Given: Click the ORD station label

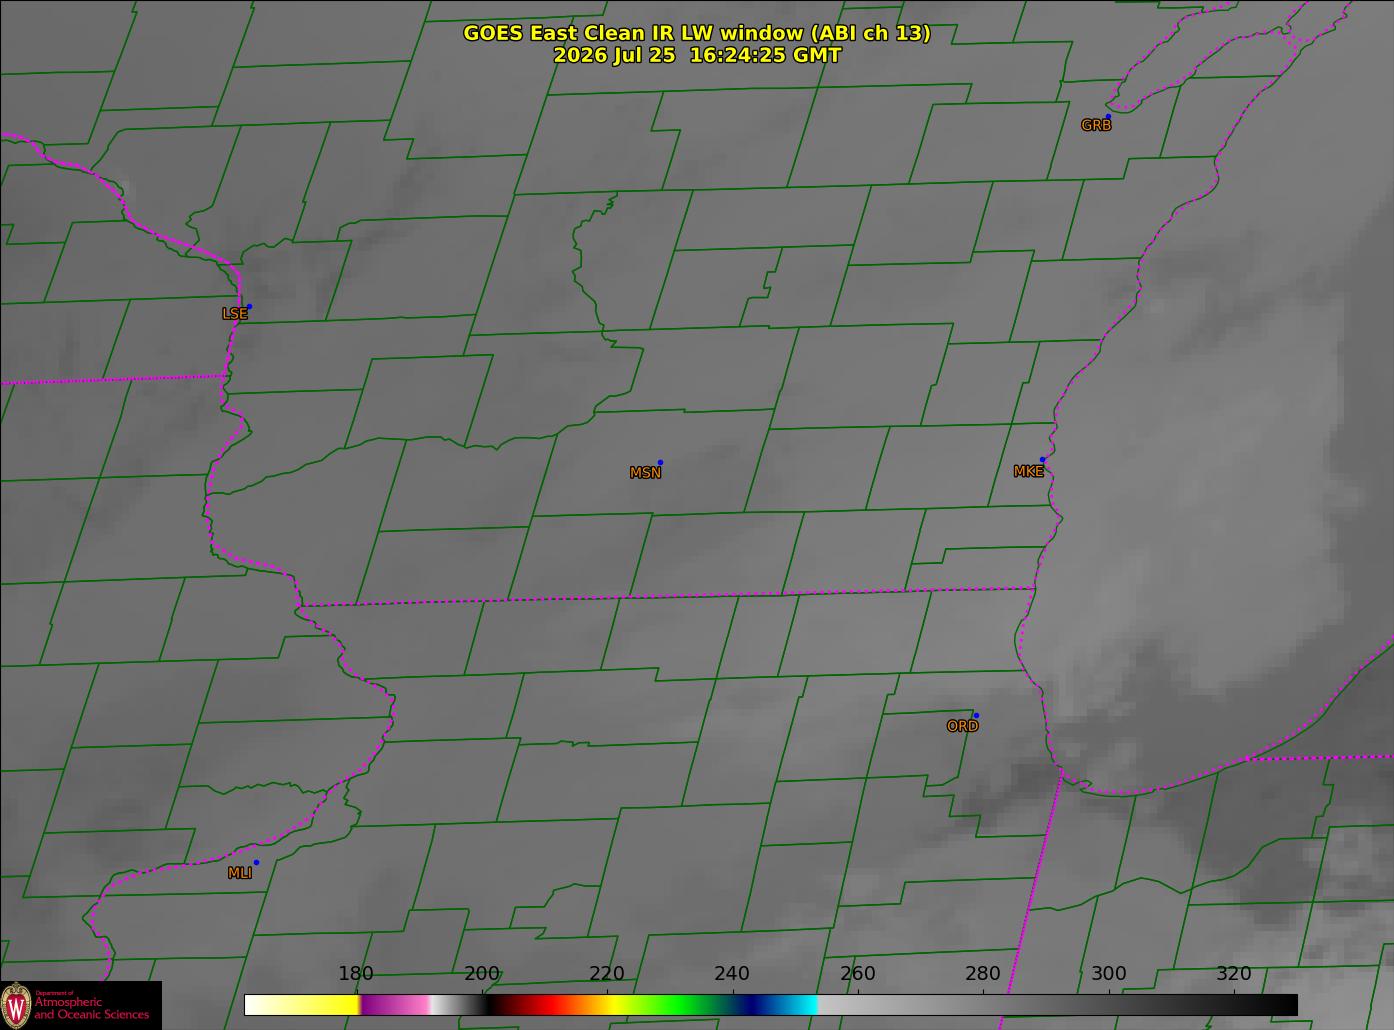Looking at the screenshot, I should 962,727.
